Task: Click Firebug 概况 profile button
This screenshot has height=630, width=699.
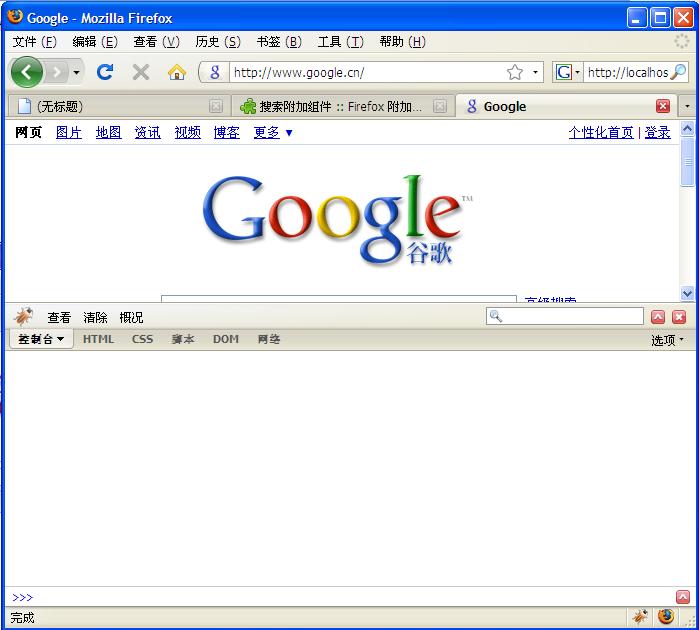Action: pos(131,317)
